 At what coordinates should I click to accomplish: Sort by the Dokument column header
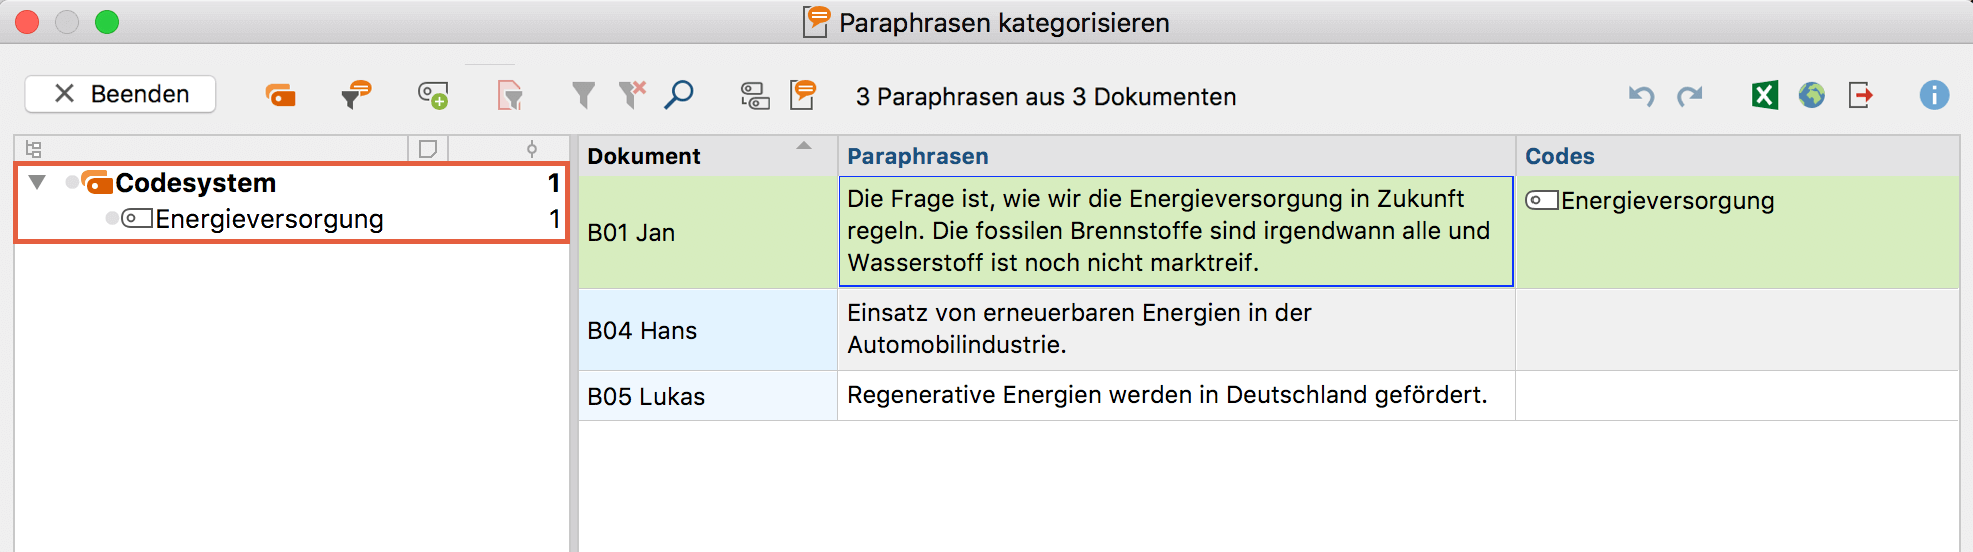pos(708,156)
